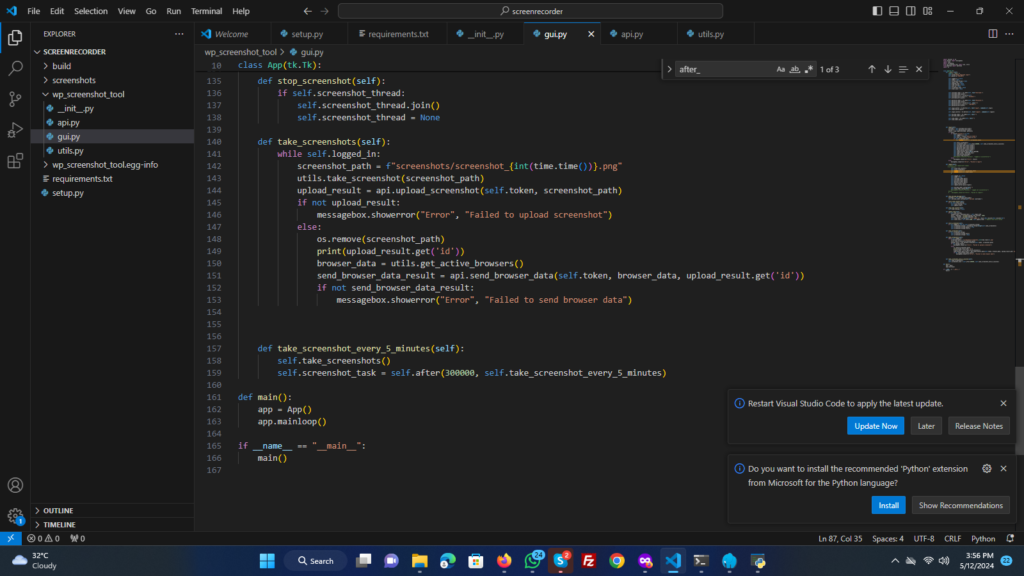
Task: Go to next find match arrow
Action: [887, 69]
